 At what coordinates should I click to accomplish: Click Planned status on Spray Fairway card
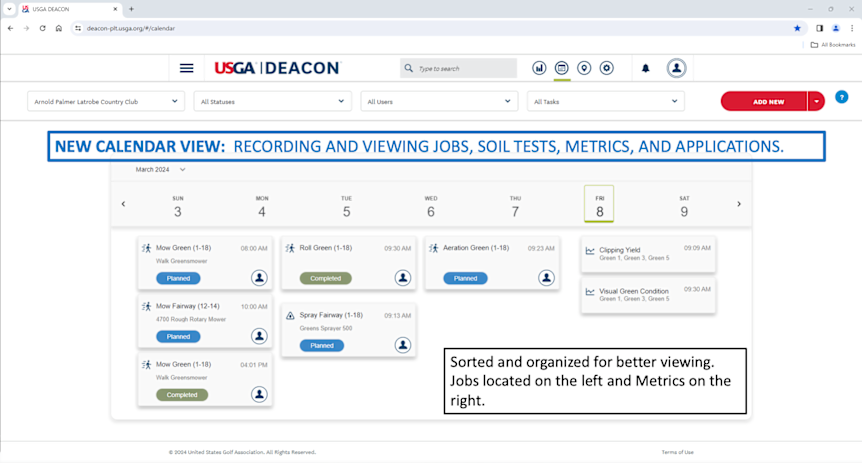point(322,345)
